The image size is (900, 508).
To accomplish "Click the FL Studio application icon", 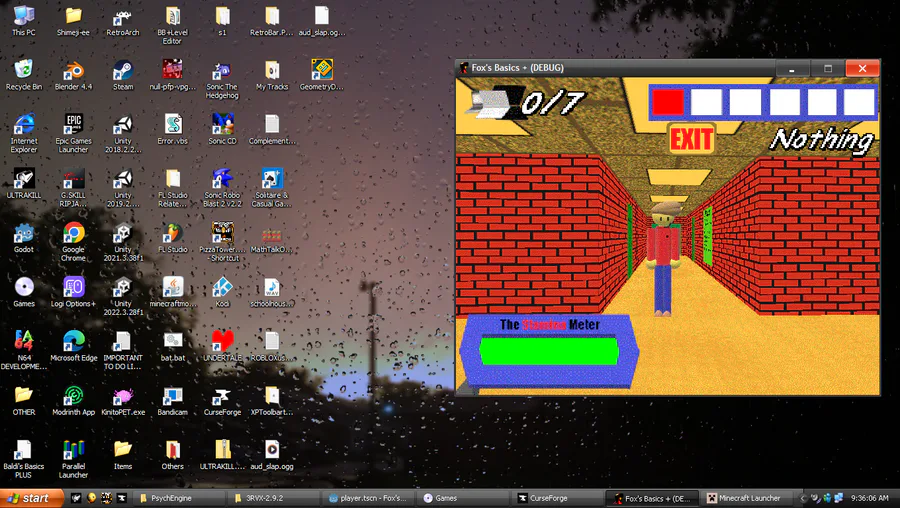I will [173, 238].
